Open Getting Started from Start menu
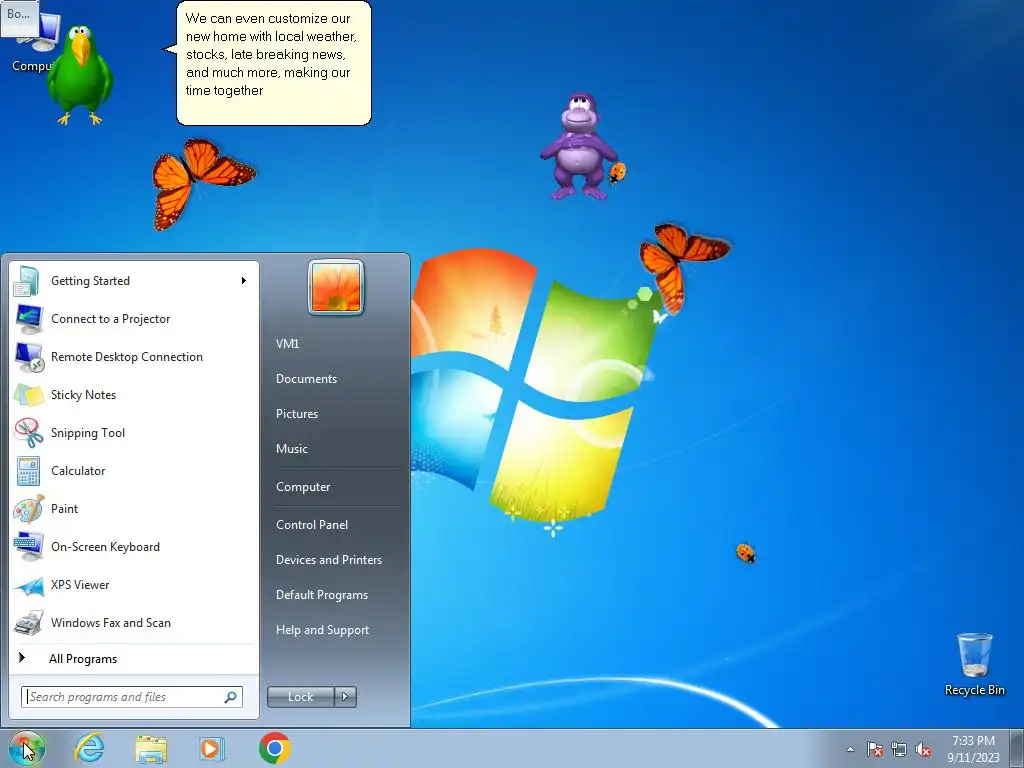1024x768 pixels. [x=134, y=281]
